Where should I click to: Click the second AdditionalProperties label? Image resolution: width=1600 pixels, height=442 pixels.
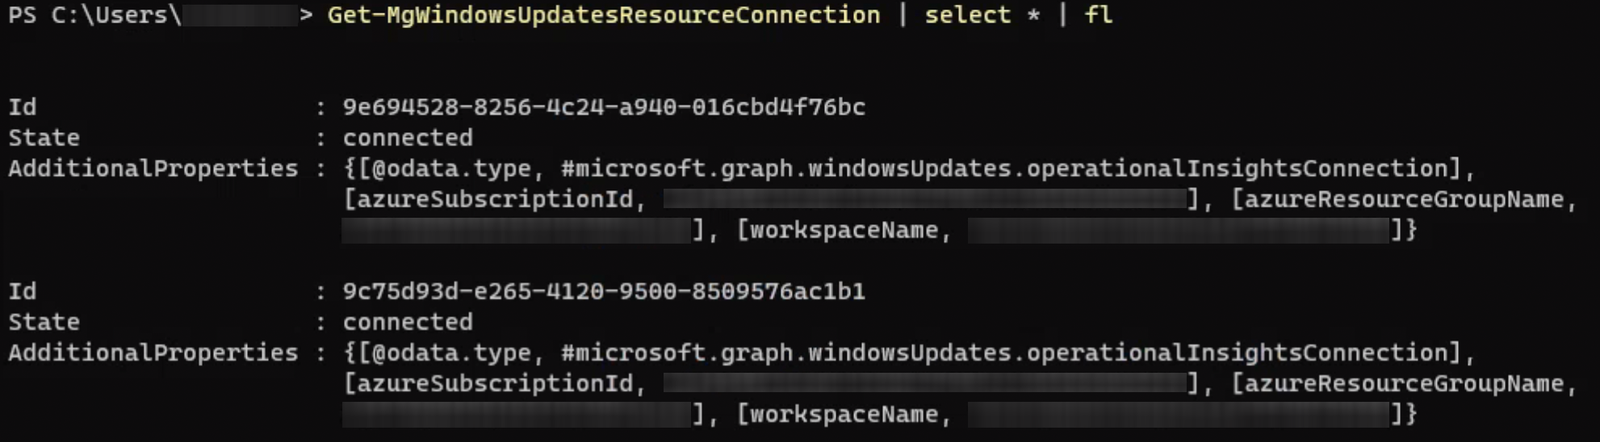pyautogui.click(x=153, y=353)
